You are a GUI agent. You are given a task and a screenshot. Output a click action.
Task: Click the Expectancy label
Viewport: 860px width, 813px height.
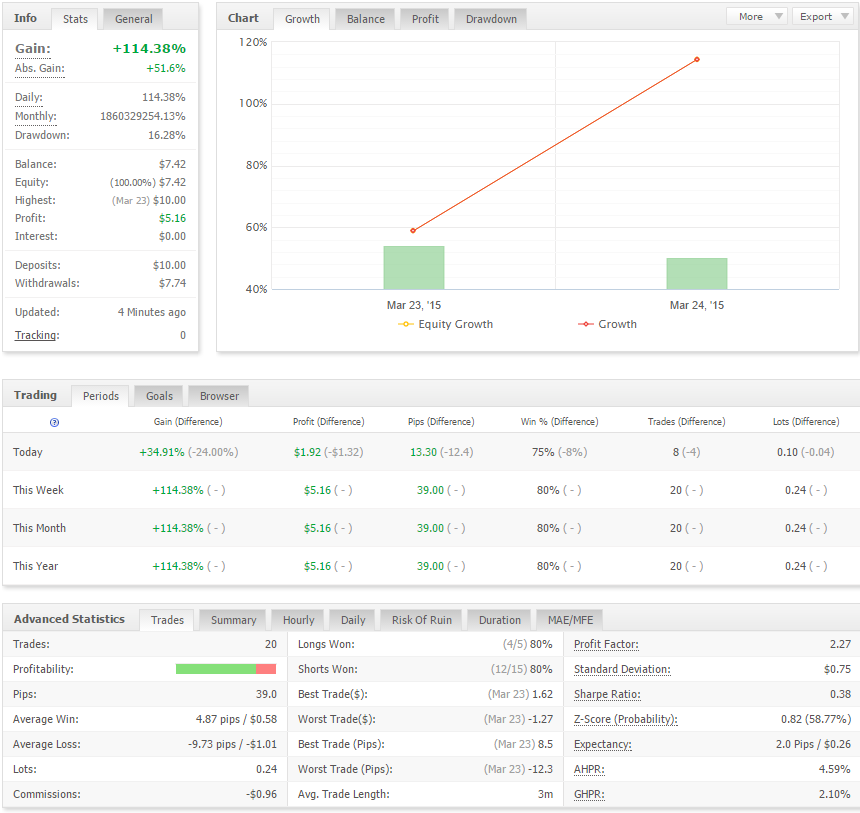[x=603, y=744]
